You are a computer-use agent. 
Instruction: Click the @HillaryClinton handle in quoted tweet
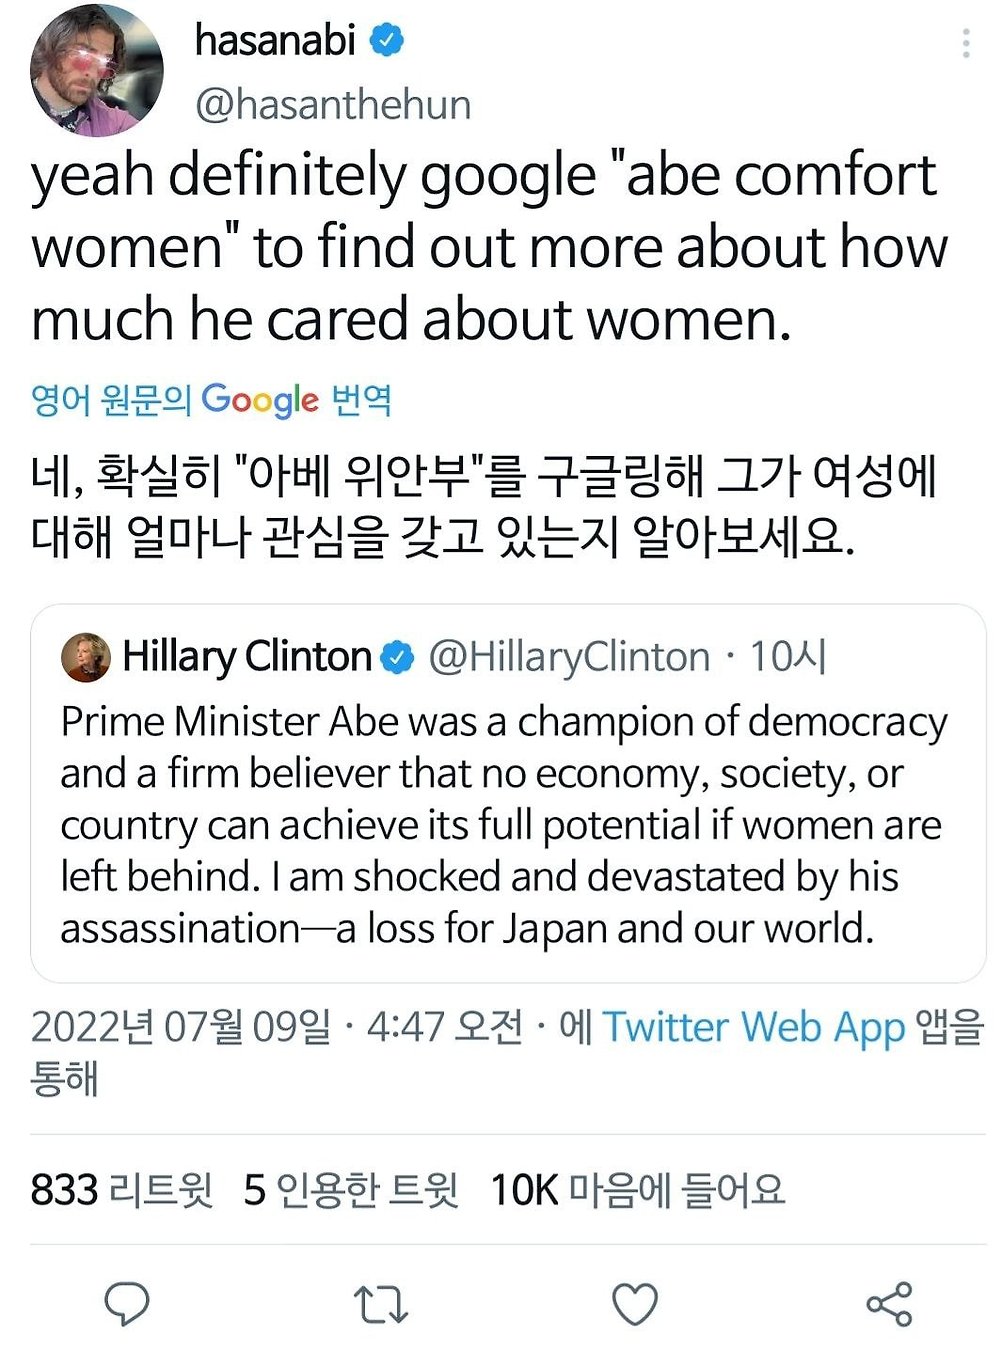pyautogui.click(x=569, y=657)
